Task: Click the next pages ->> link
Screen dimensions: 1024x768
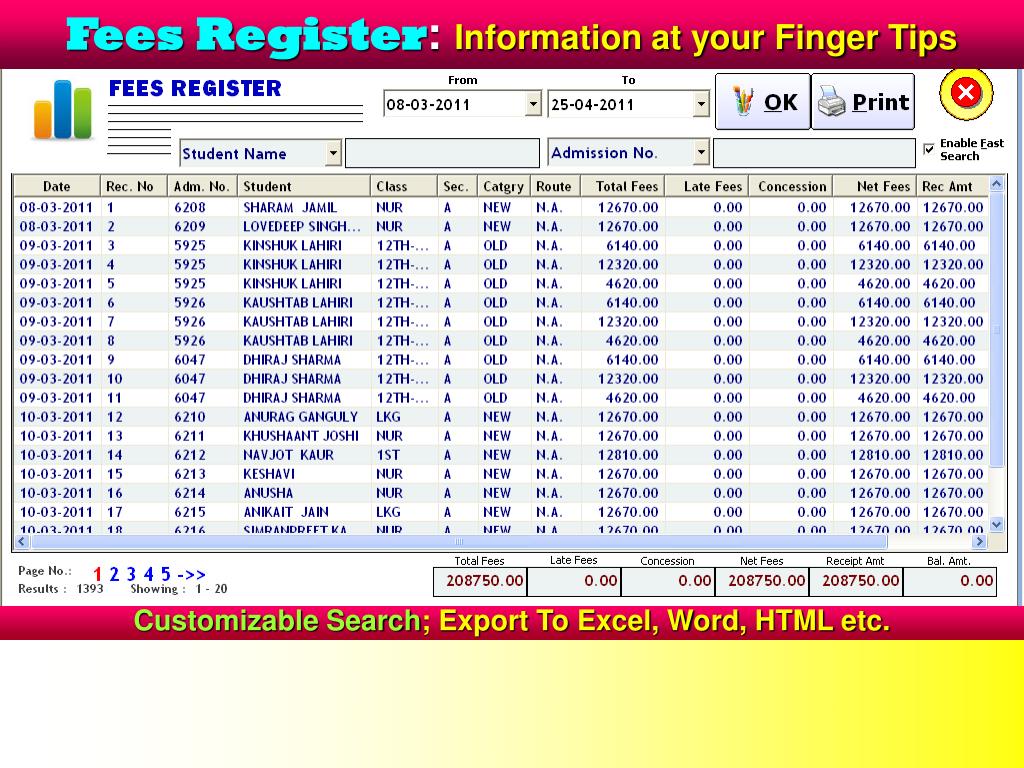Action: click(191, 574)
